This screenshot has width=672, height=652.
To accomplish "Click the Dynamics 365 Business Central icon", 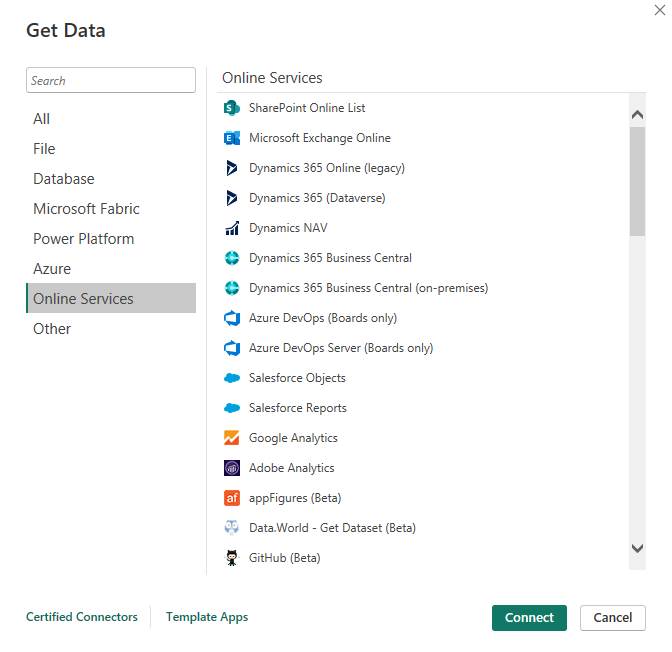I will tap(232, 258).
